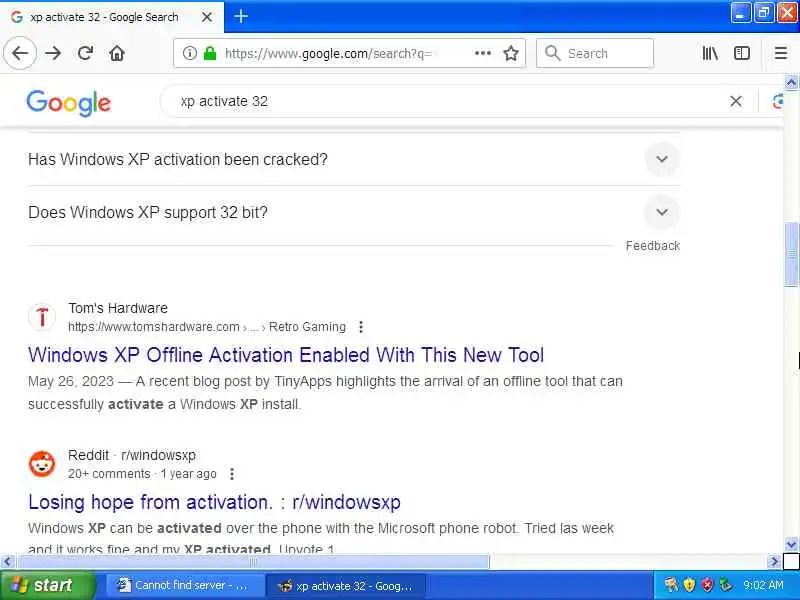Show site information icon in address bar
800x600 pixels.
pos(189,53)
